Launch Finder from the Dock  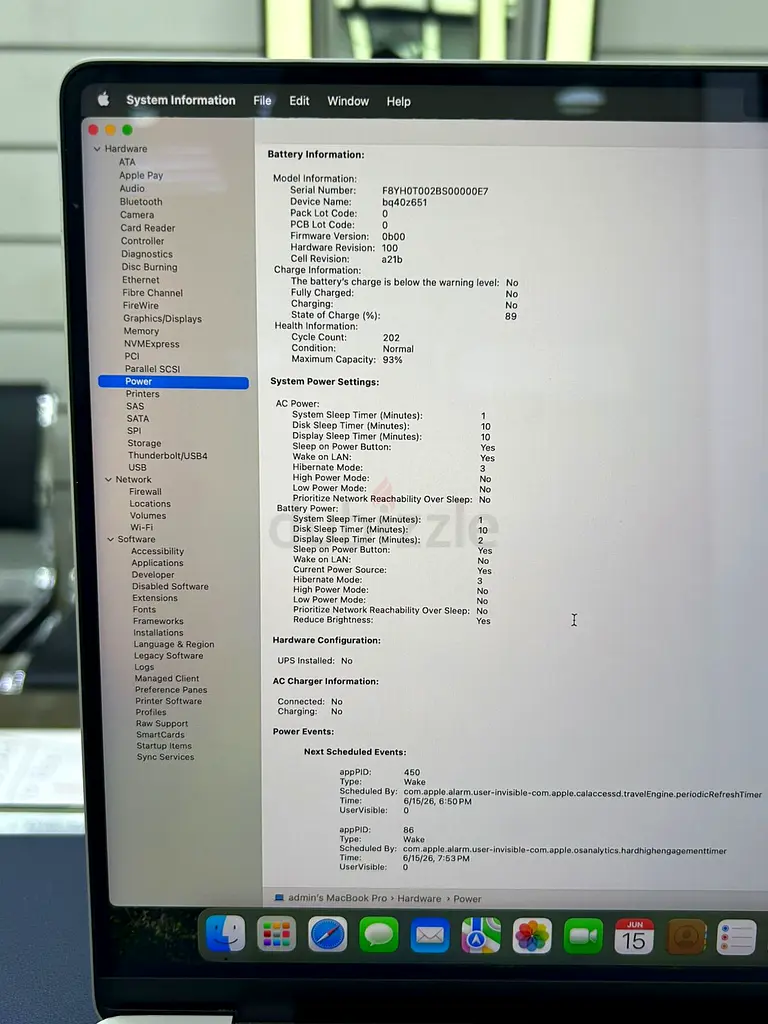226,933
